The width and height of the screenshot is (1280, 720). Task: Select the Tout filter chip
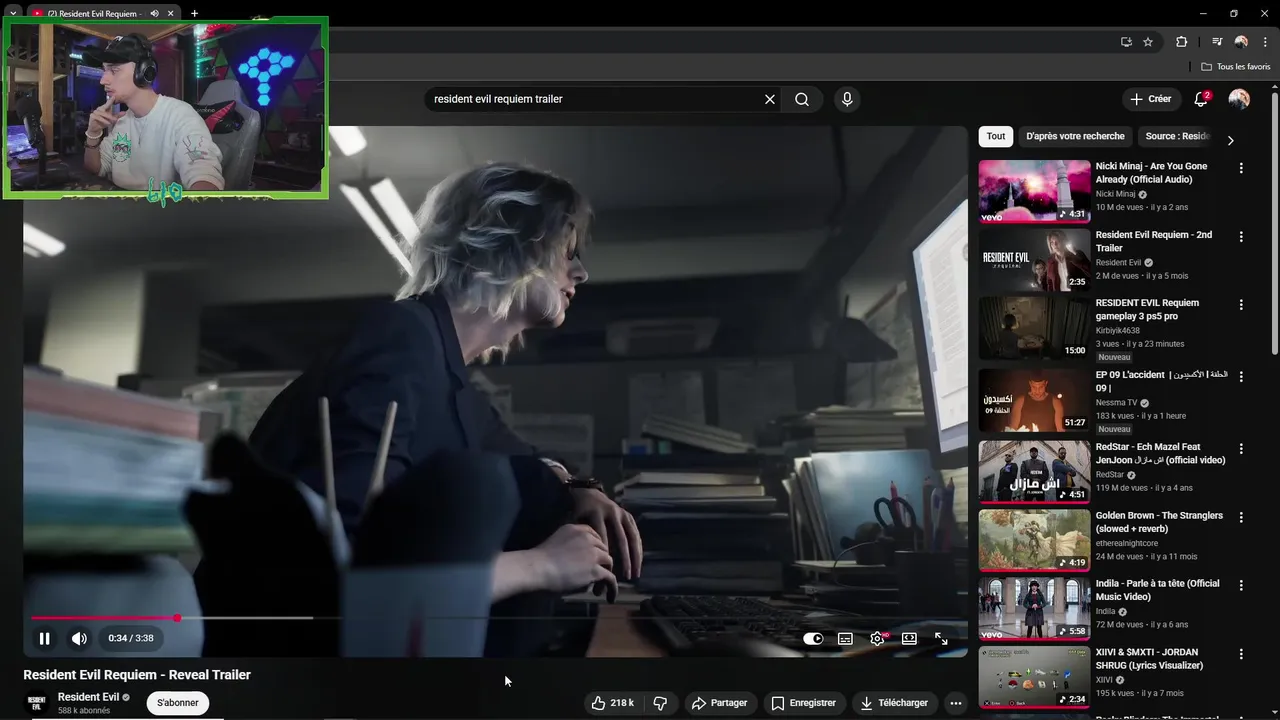(996, 136)
